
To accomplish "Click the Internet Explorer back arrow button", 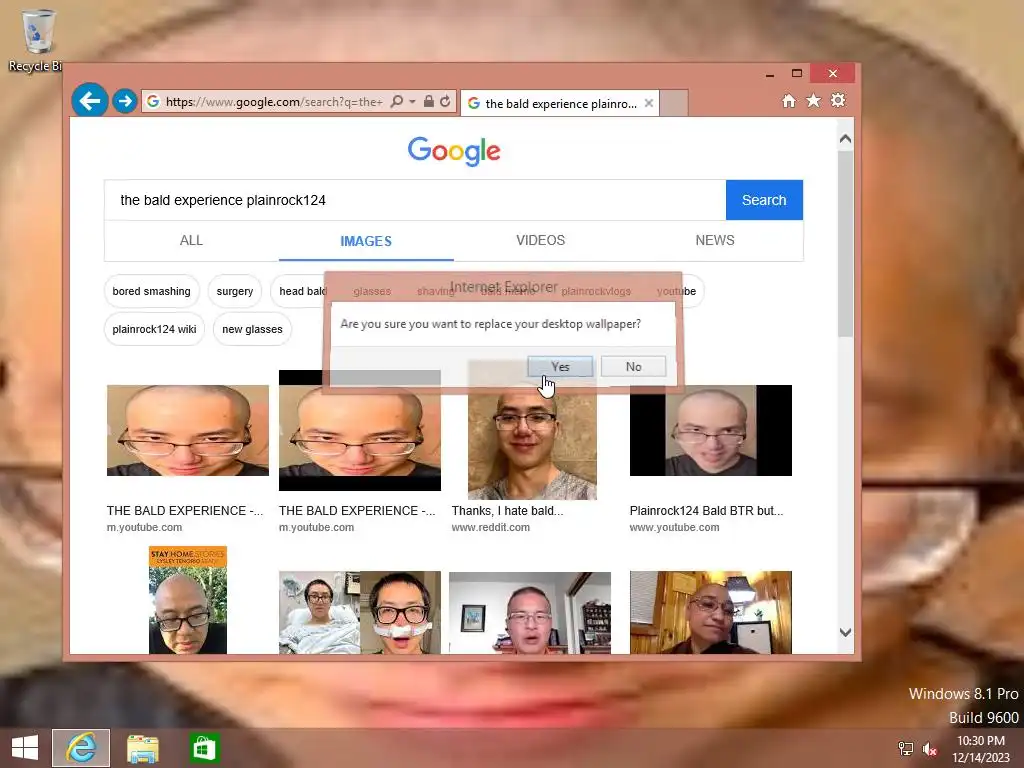I will (x=89, y=101).
